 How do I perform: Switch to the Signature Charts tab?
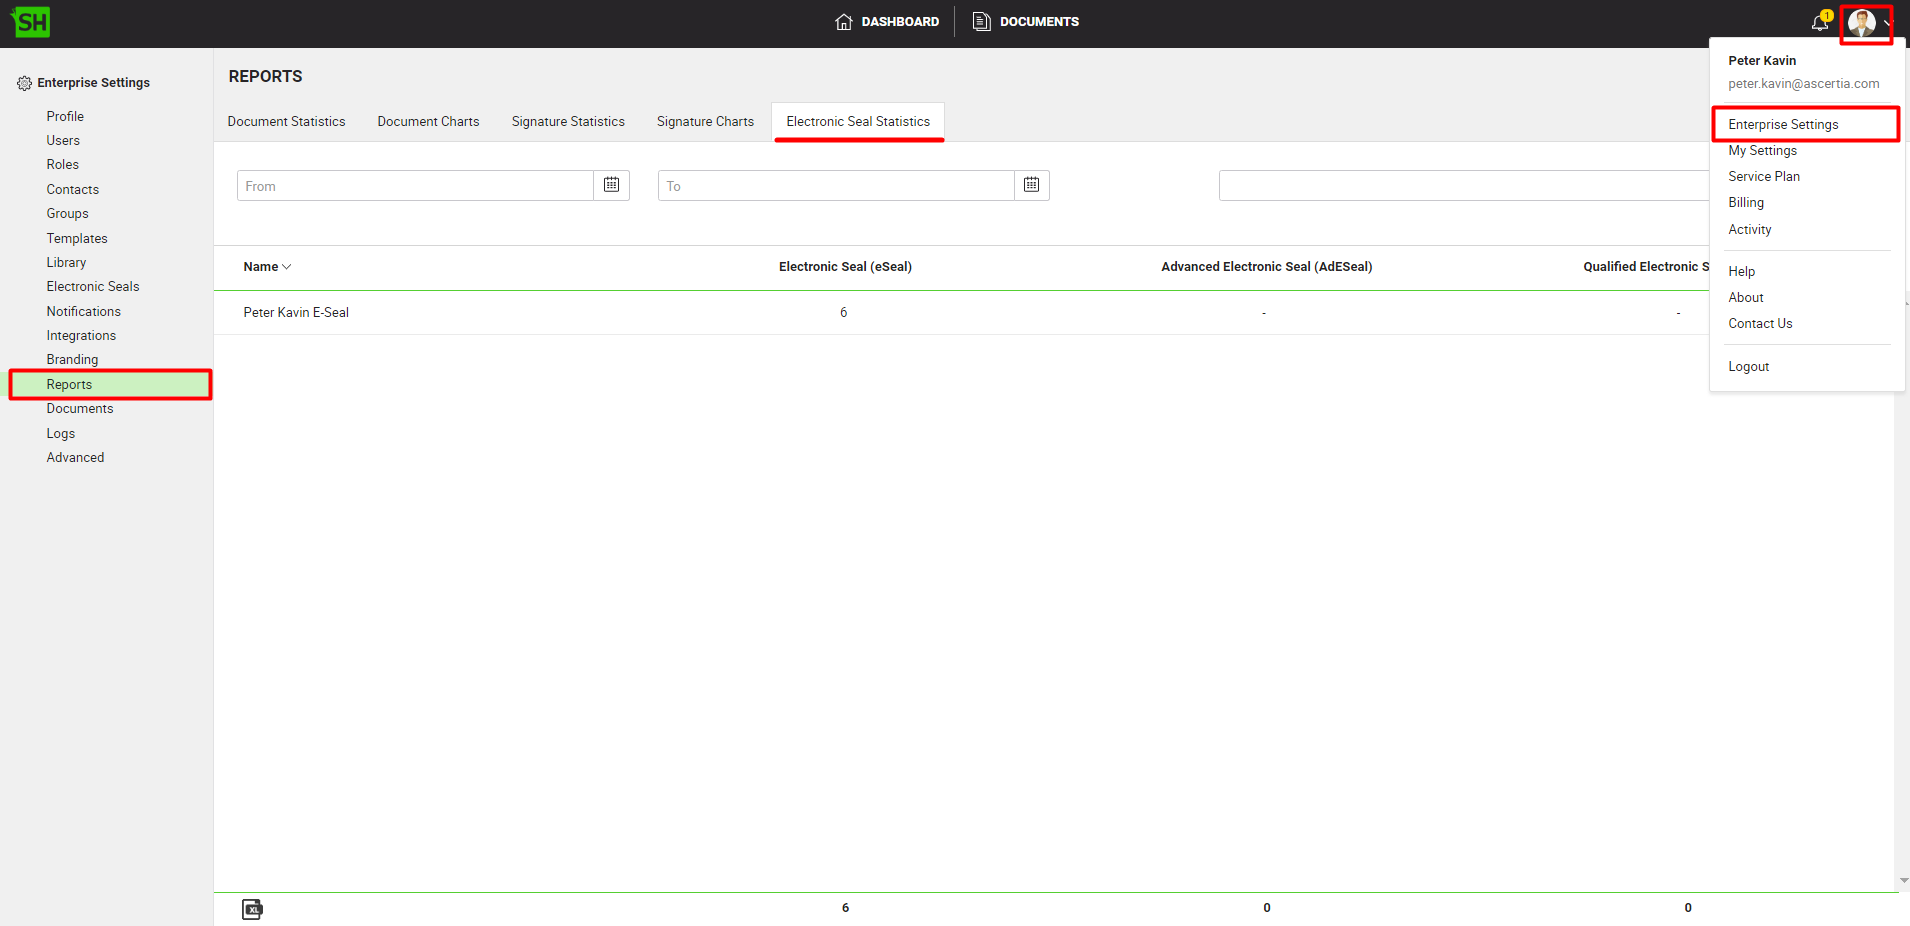705,122
